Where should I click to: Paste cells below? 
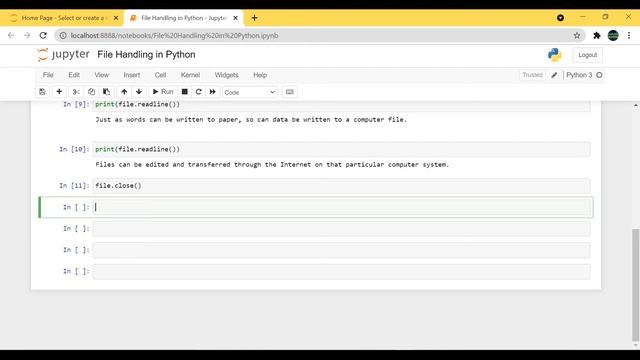[x=107, y=92]
